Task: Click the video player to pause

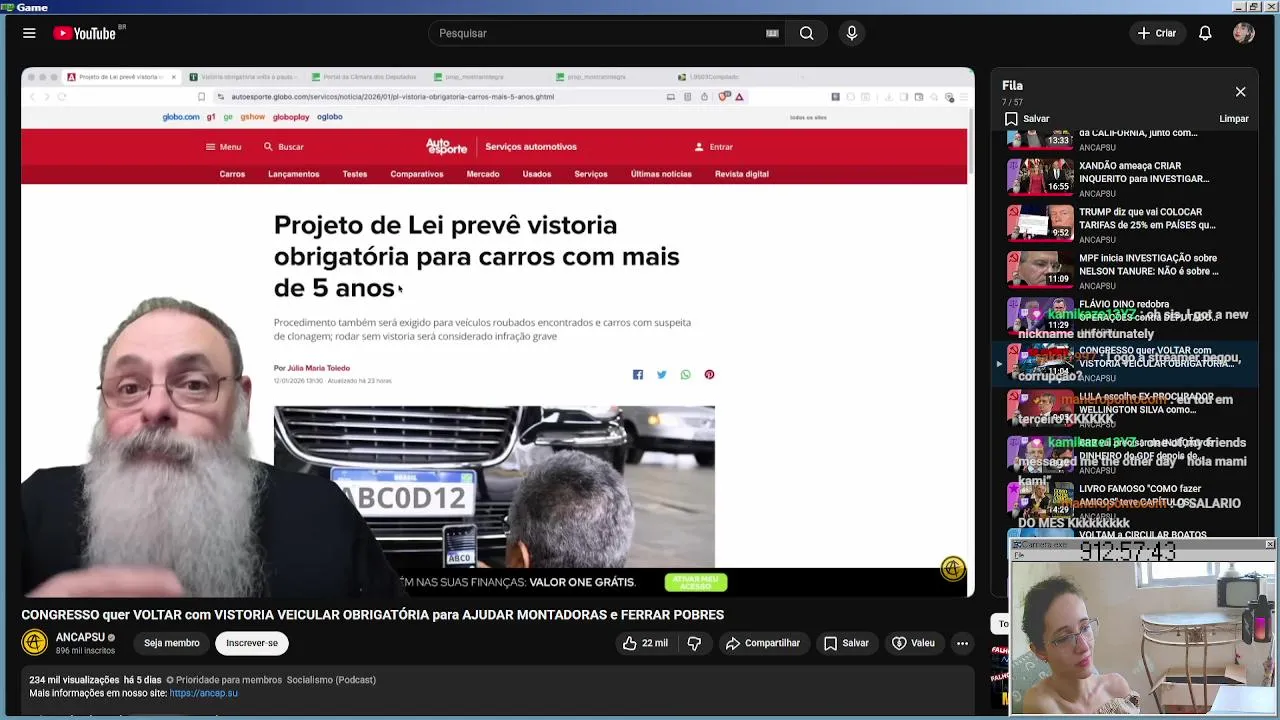Action: [x=497, y=332]
